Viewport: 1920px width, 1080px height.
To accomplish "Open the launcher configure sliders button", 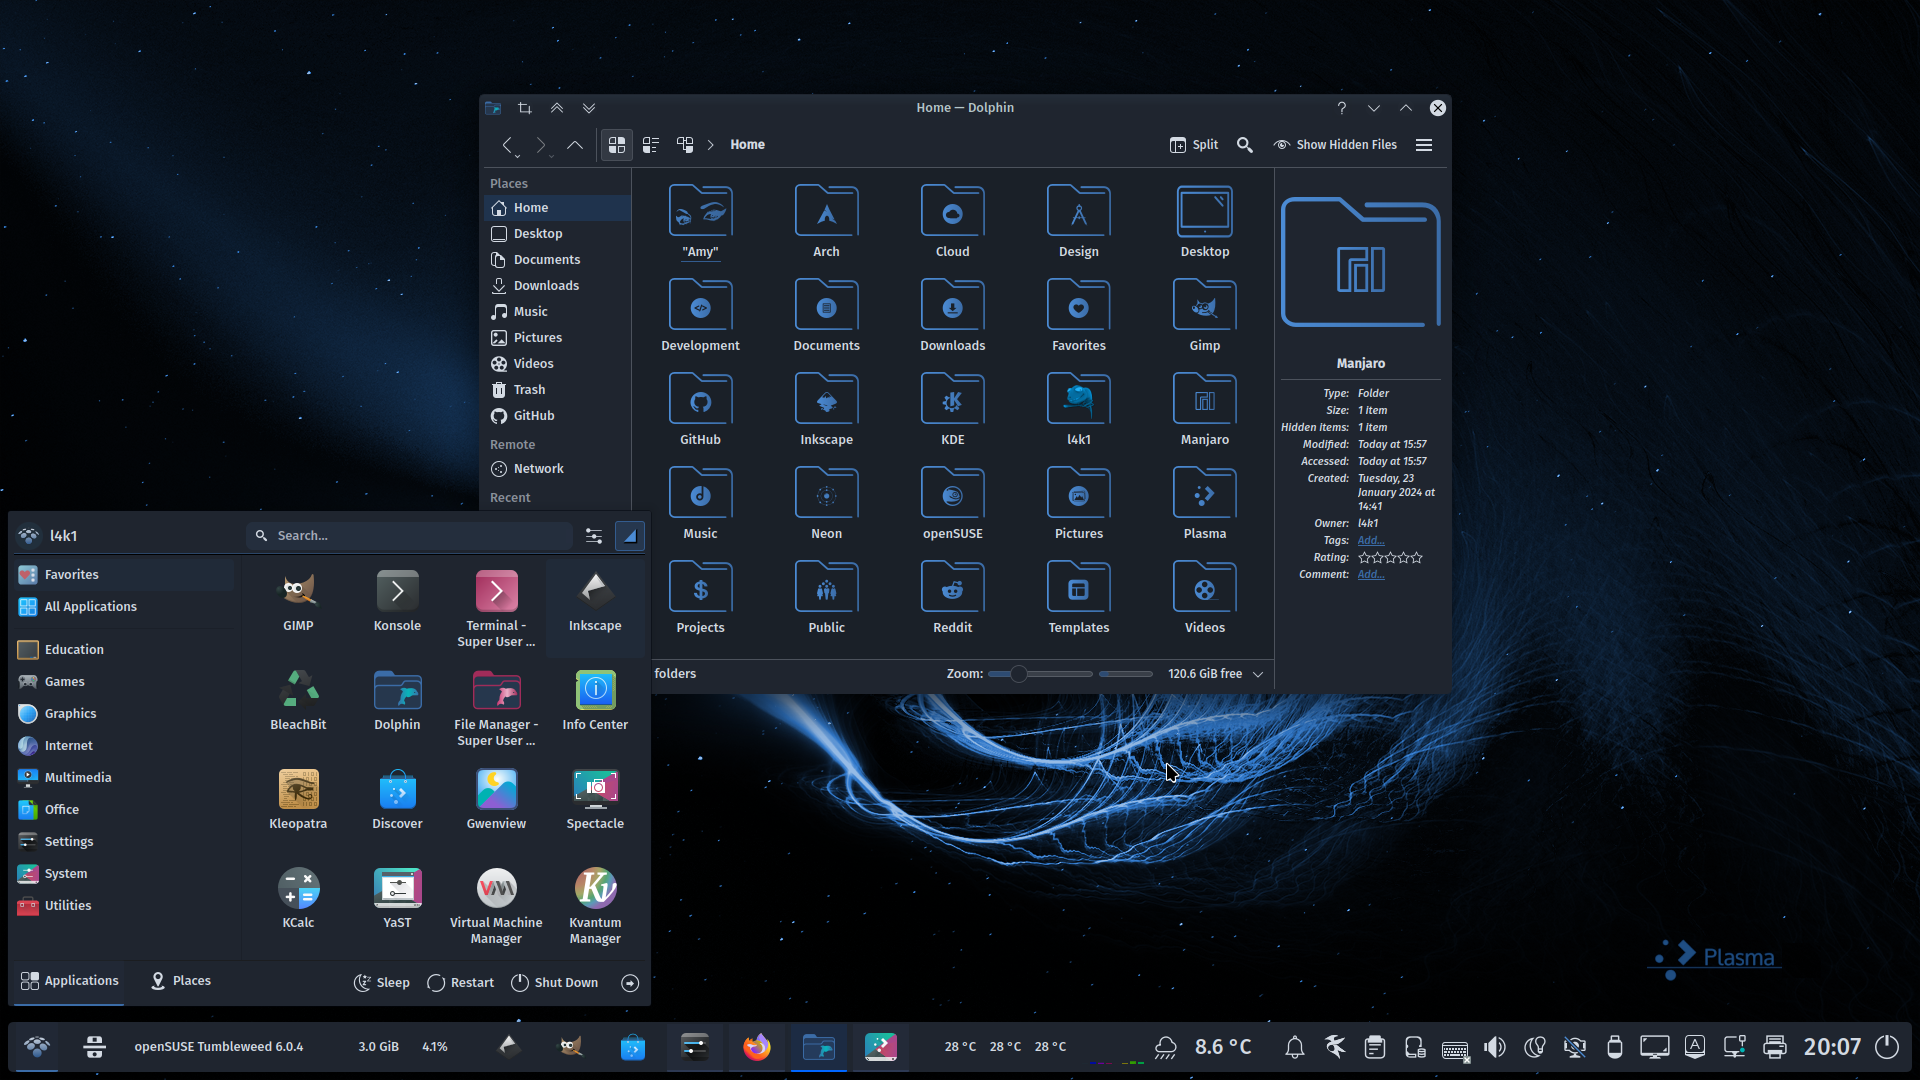I will 594,536.
